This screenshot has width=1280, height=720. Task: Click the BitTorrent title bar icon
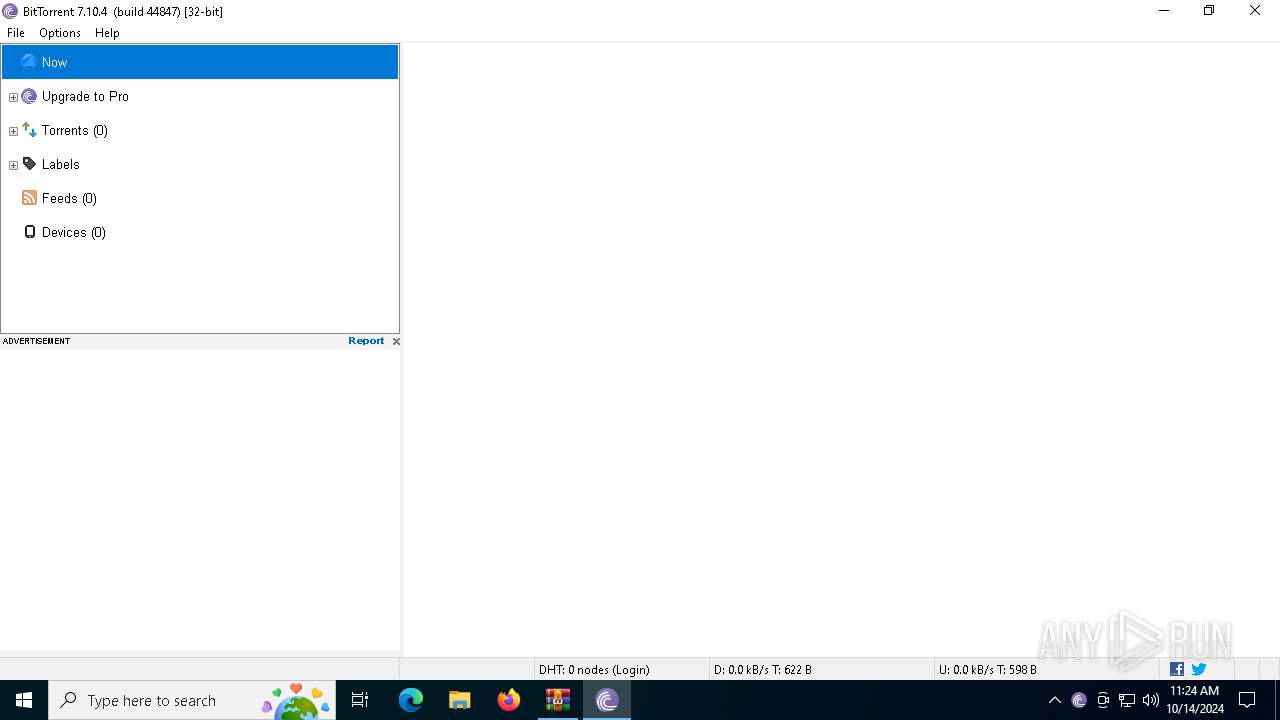pos(10,11)
